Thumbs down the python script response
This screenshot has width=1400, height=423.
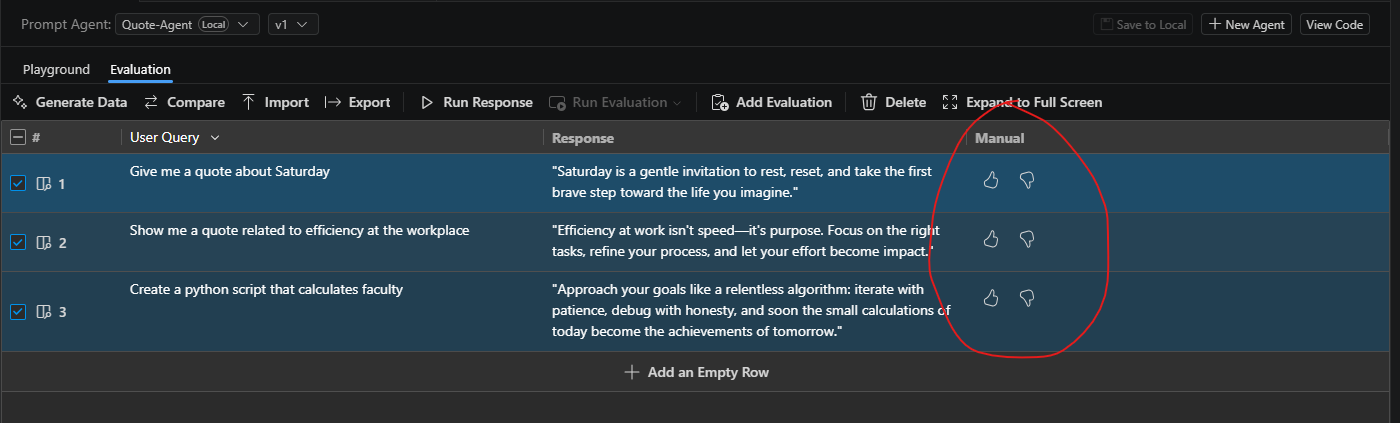pos(1026,298)
